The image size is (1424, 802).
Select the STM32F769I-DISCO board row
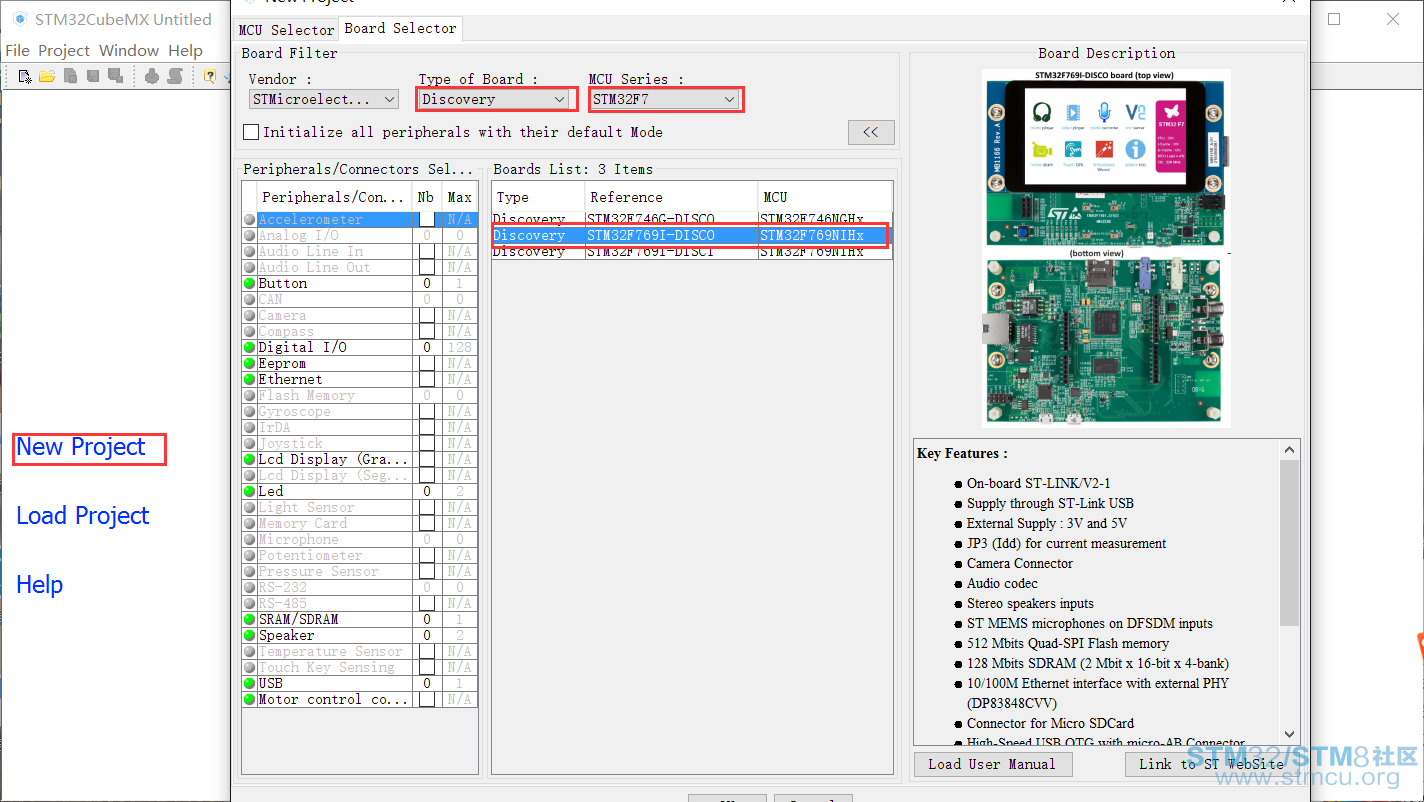[691, 236]
